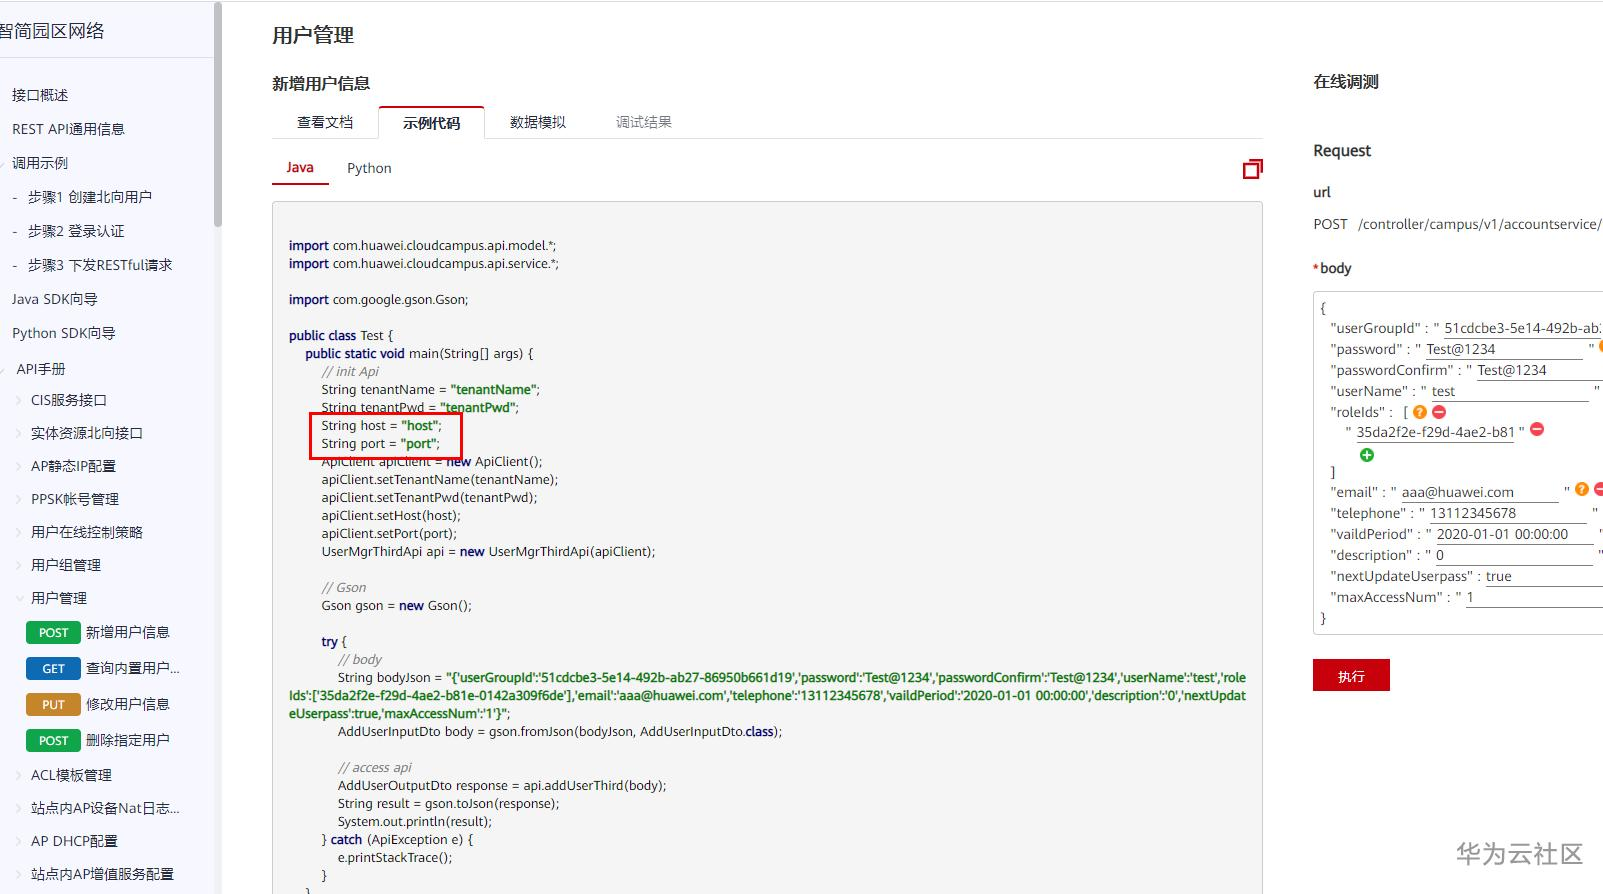Screen dimensions: 1603x894
Task: Click the userName field containing test
Action: pos(1509,392)
